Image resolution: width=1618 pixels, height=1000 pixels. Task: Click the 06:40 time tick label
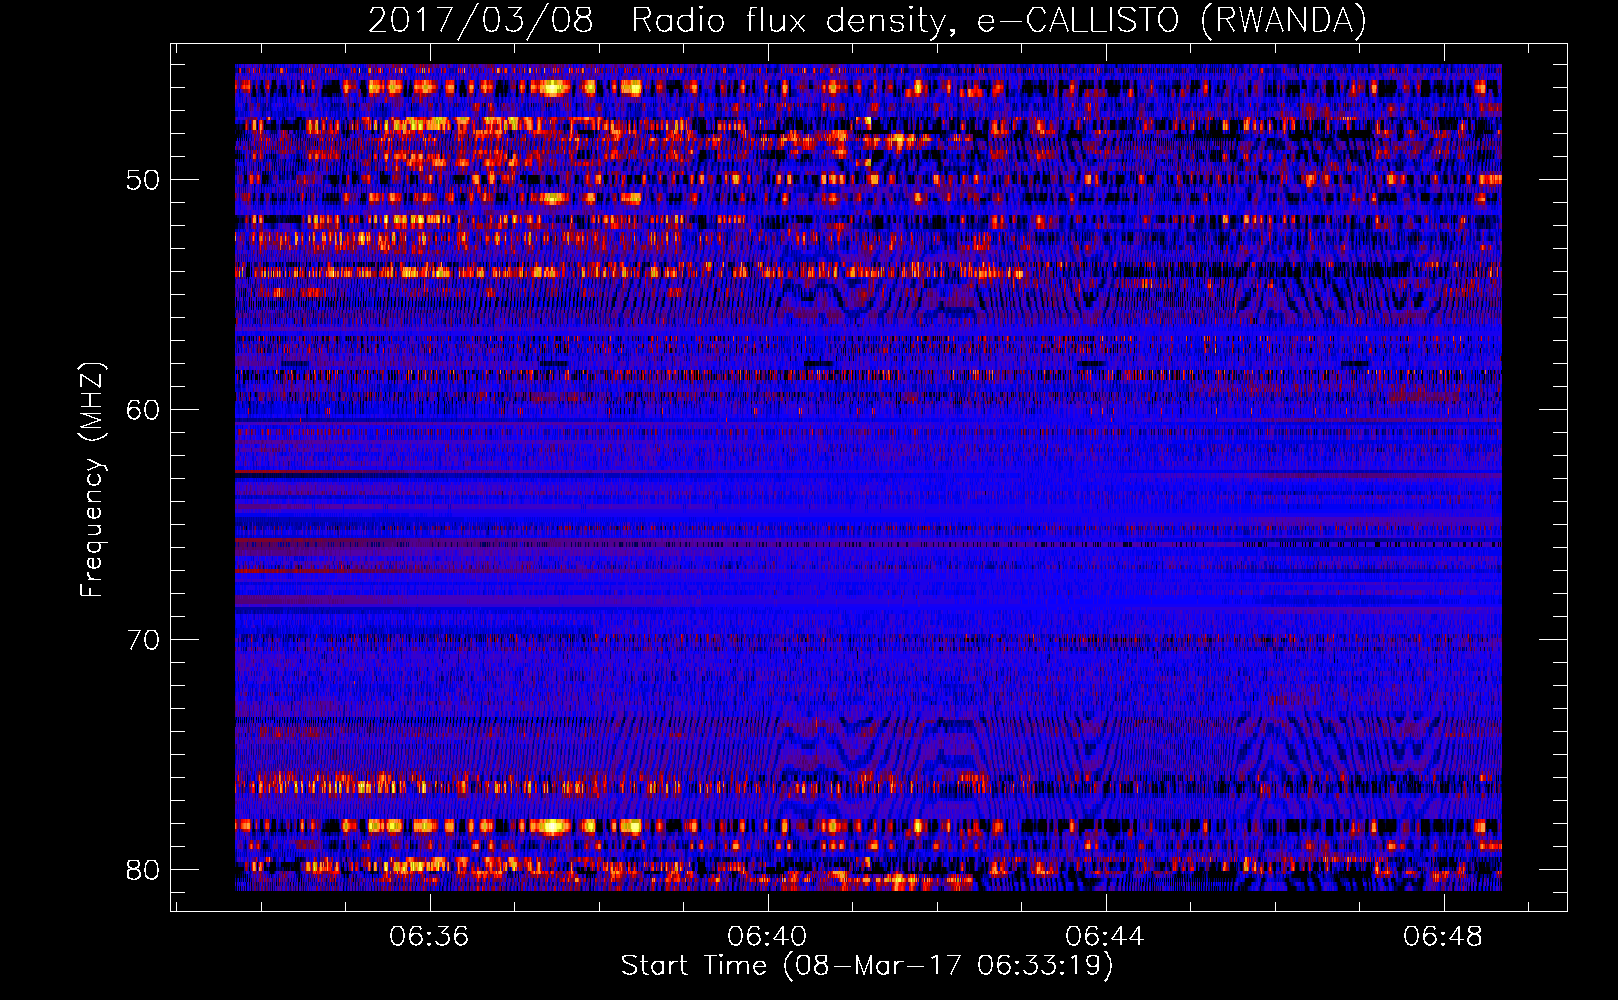767,936
